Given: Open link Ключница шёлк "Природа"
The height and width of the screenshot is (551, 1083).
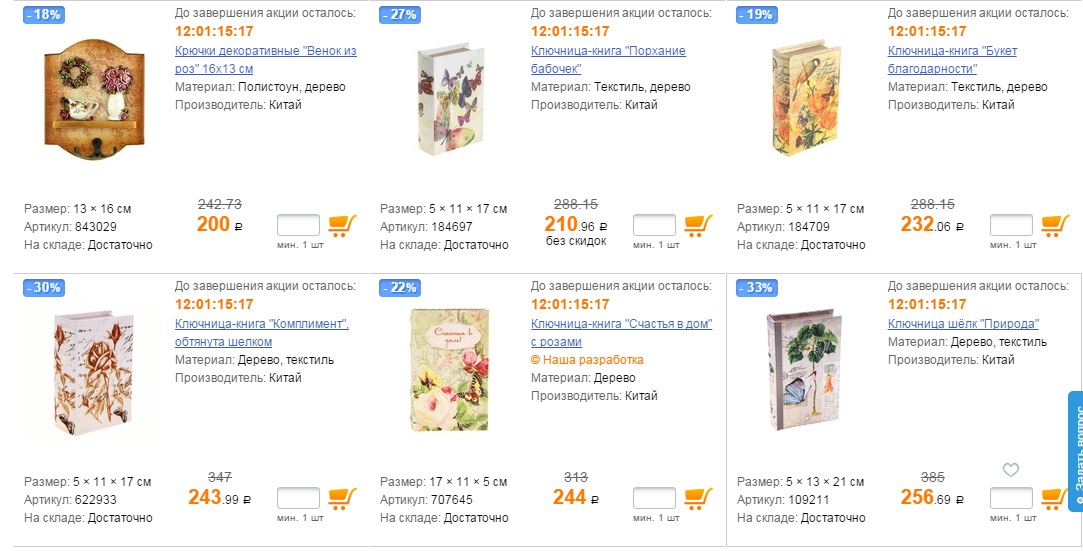Looking at the screenshot, I should tap(963, 324).
